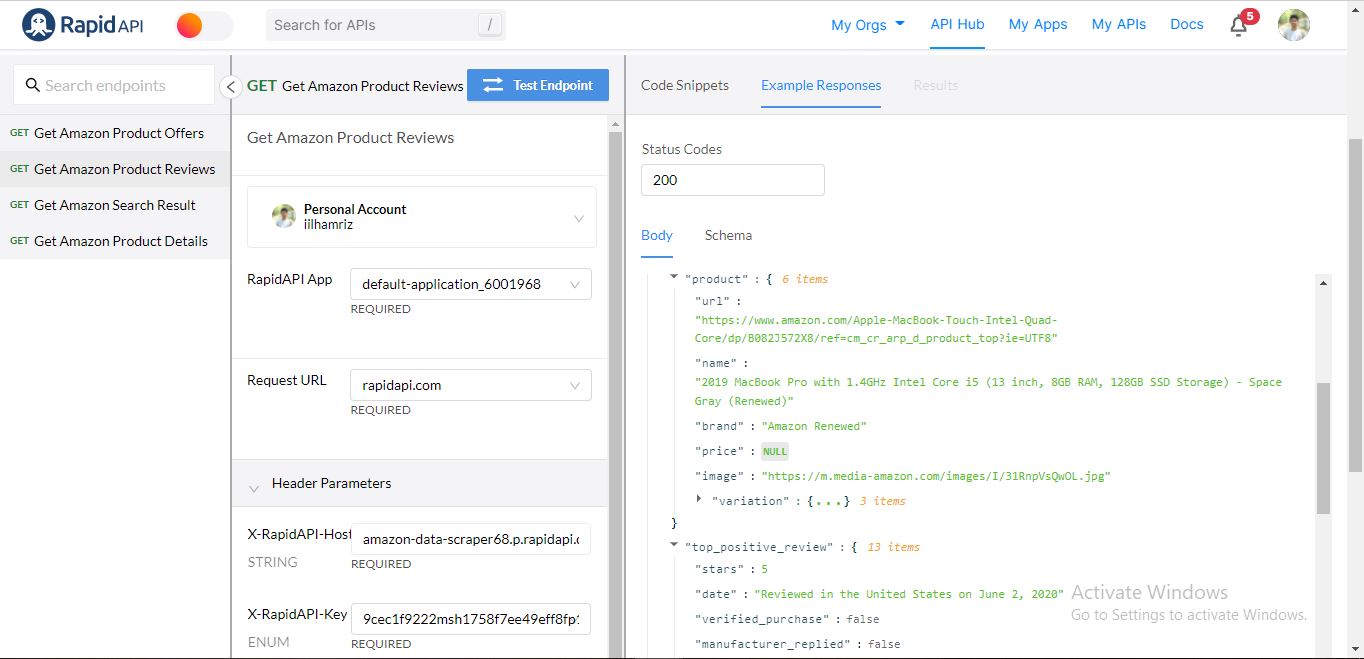This screenshot has width=1364, height=659.
Task: Open the RapidAPI App dropdown
Action: coord(471,284)
